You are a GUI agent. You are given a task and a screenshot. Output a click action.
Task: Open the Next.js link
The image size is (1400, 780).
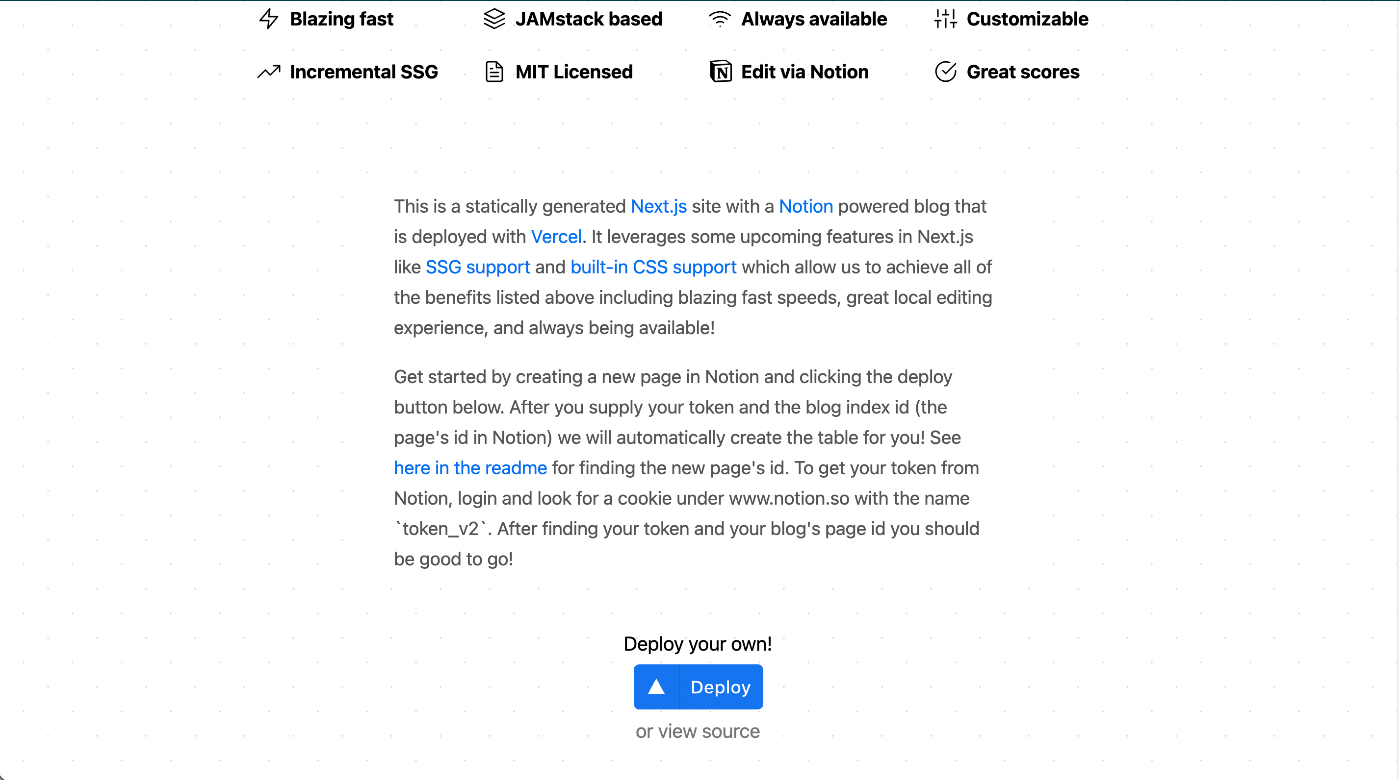658,207
